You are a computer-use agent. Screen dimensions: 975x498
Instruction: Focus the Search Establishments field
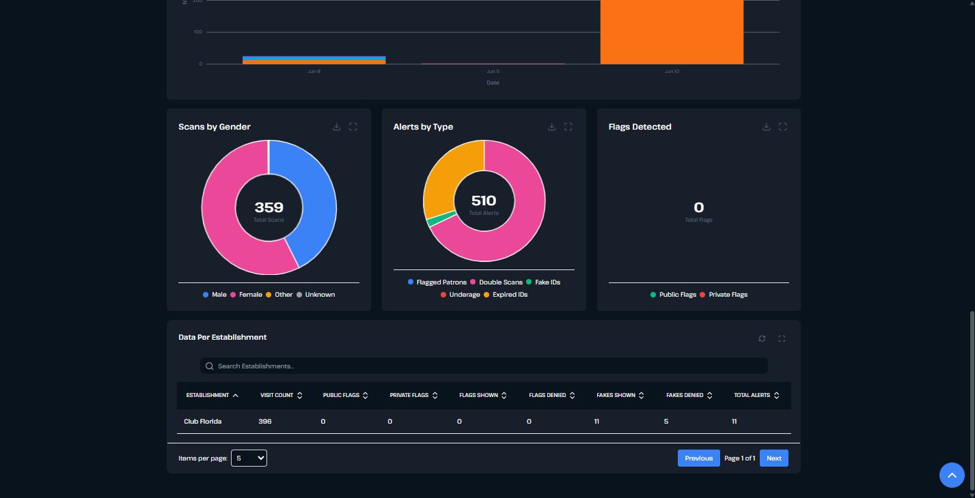484,366
